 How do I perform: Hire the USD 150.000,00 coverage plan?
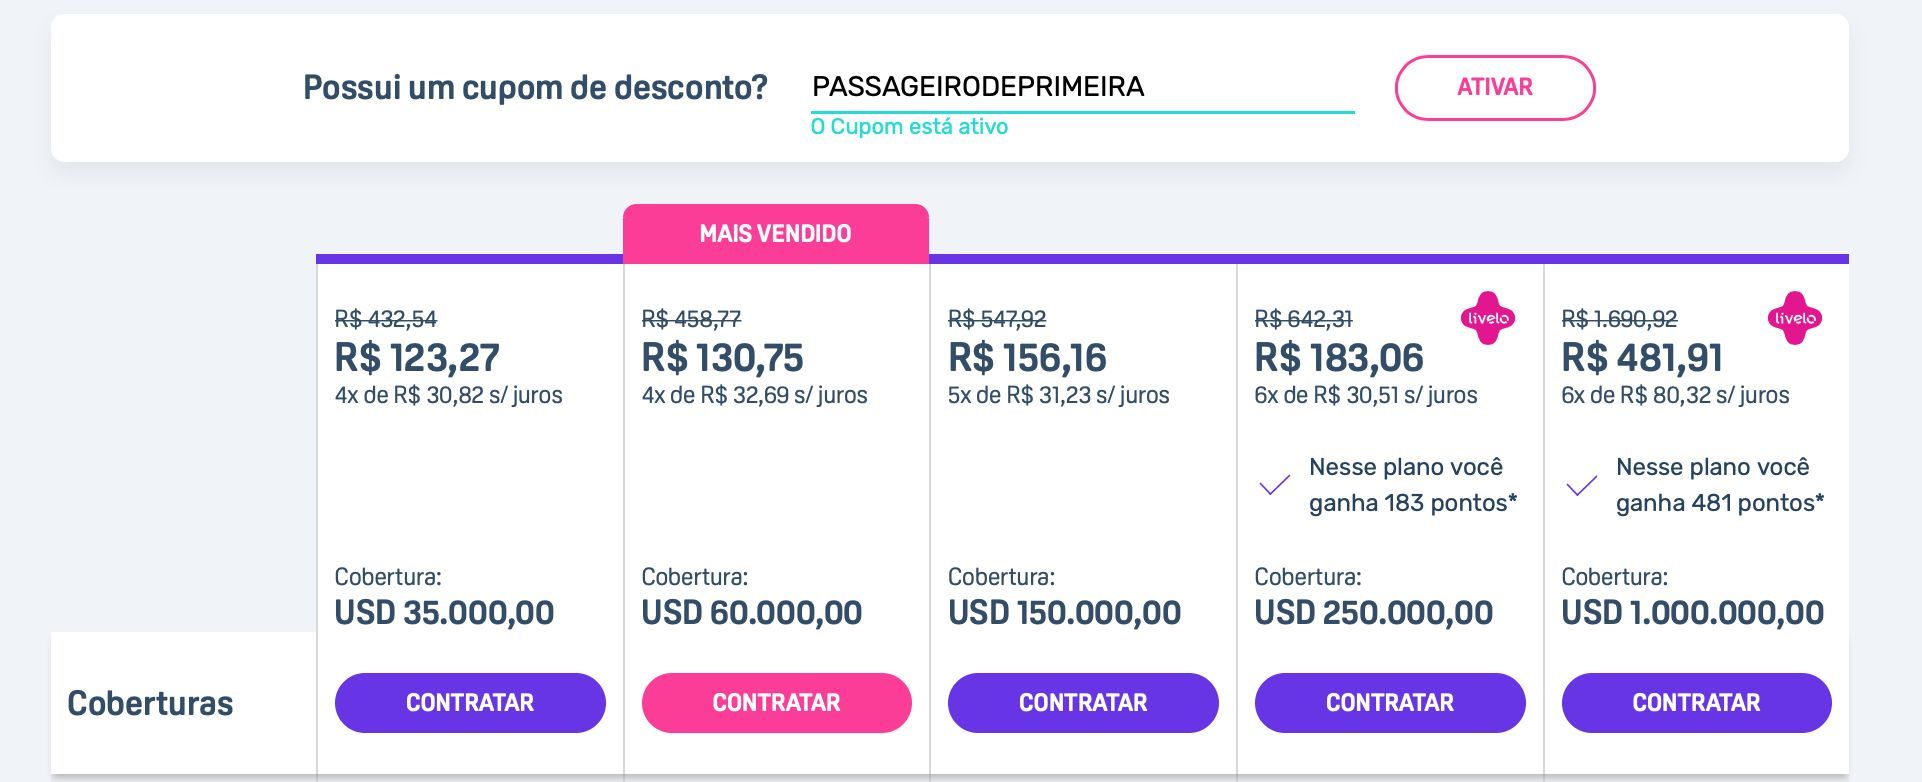[x=1083, y=703]
